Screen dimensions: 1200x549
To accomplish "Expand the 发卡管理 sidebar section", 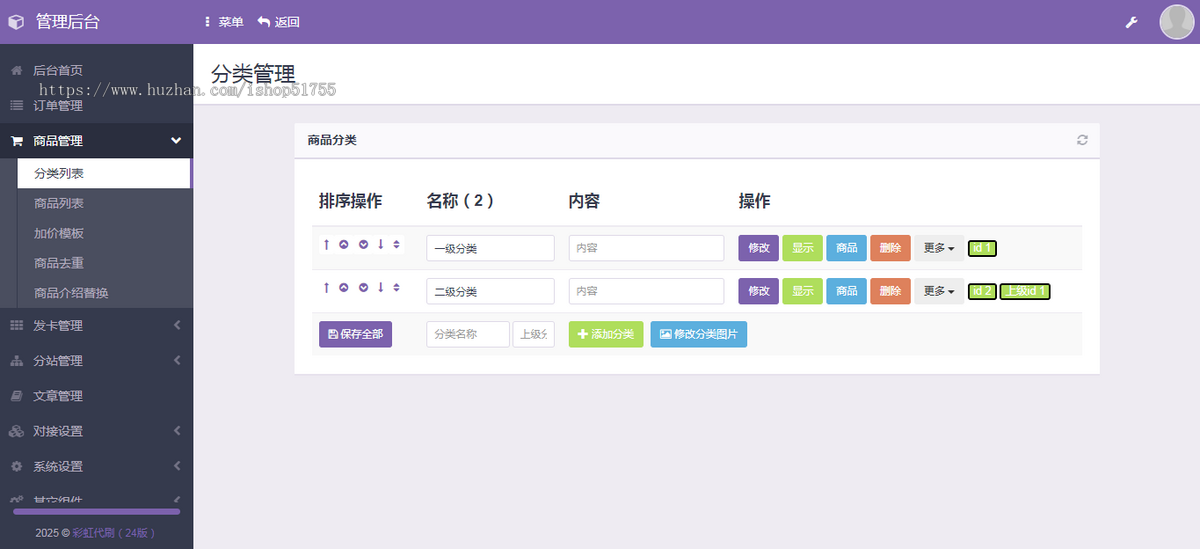I will point(96,325).
